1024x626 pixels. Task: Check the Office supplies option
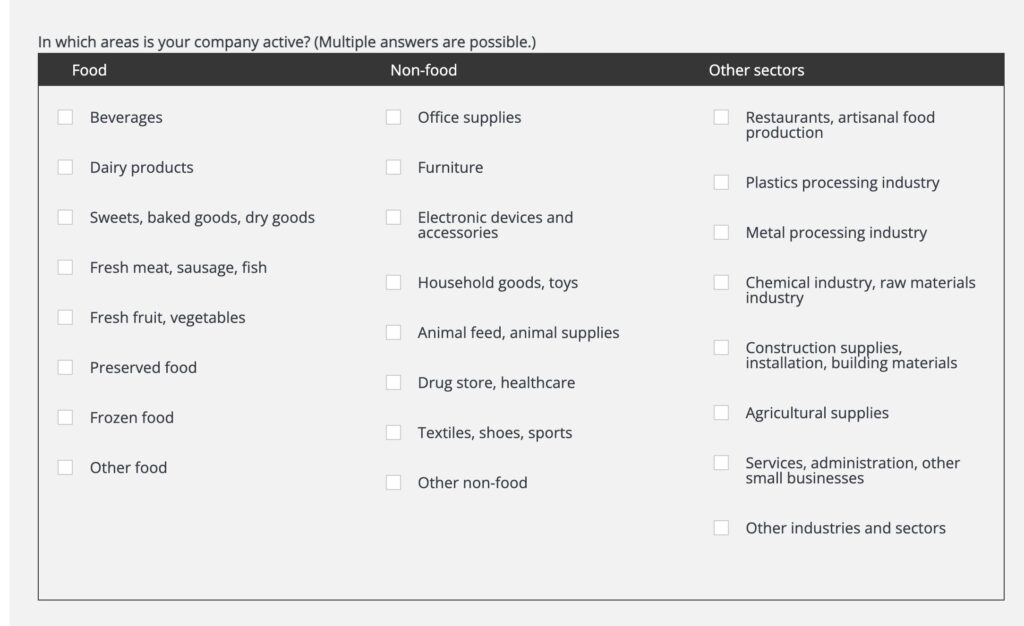393,117
